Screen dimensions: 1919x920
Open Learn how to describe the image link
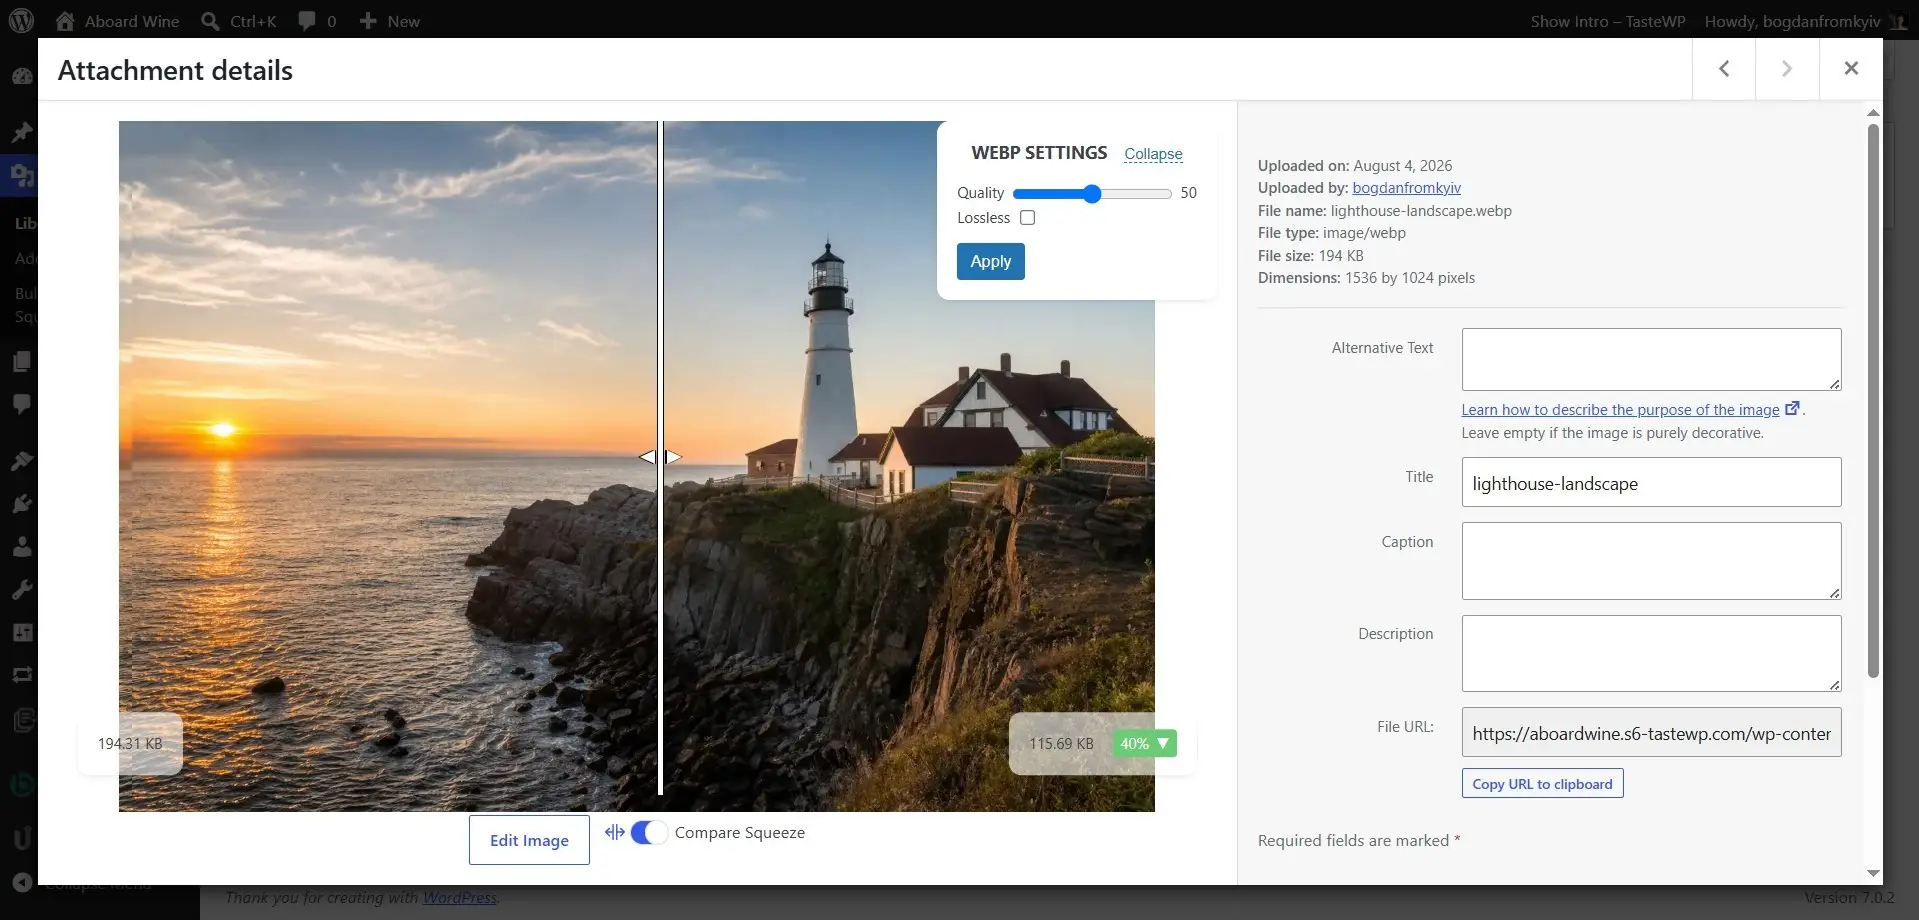tap(1620, 410)
